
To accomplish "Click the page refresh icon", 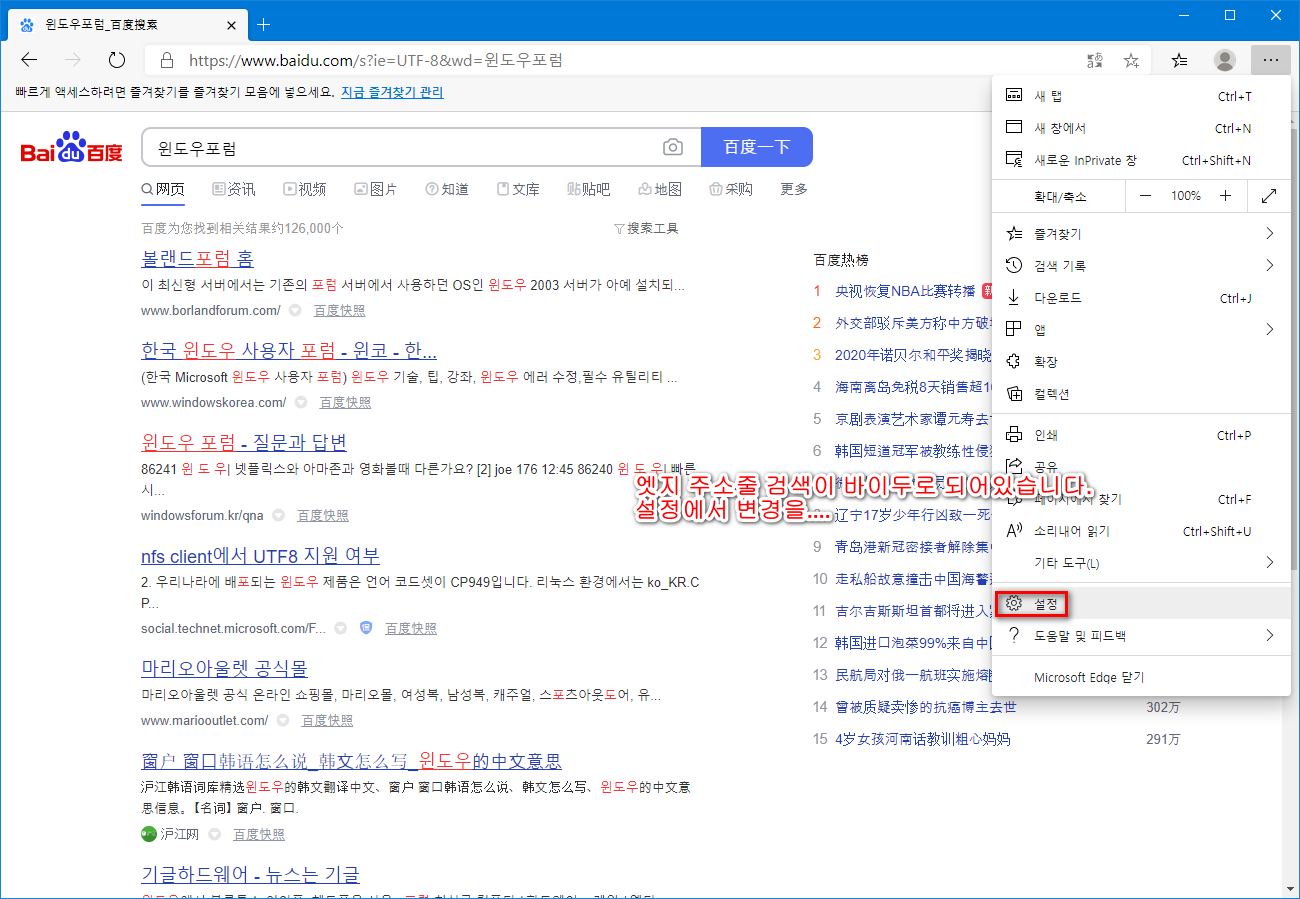I will (x=117, y=60).
